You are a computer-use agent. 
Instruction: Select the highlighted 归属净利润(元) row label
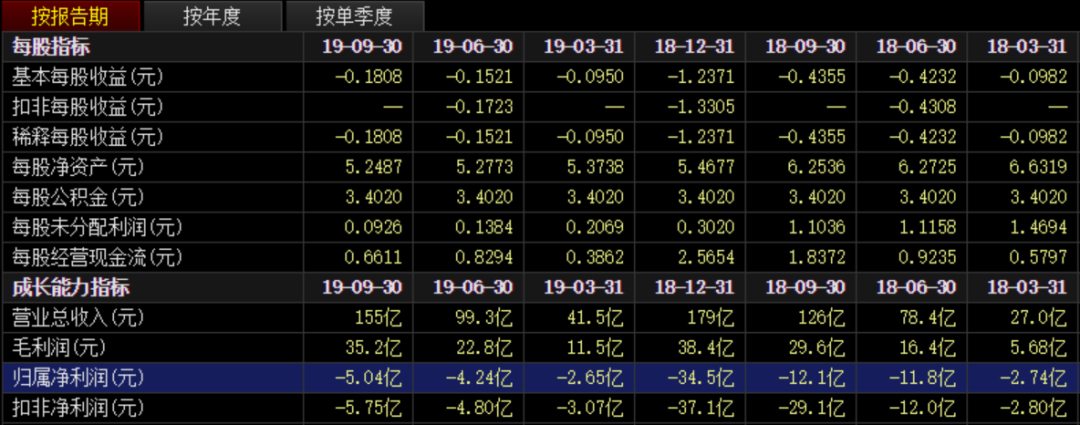pyautogui.click(x=78, y=378)
